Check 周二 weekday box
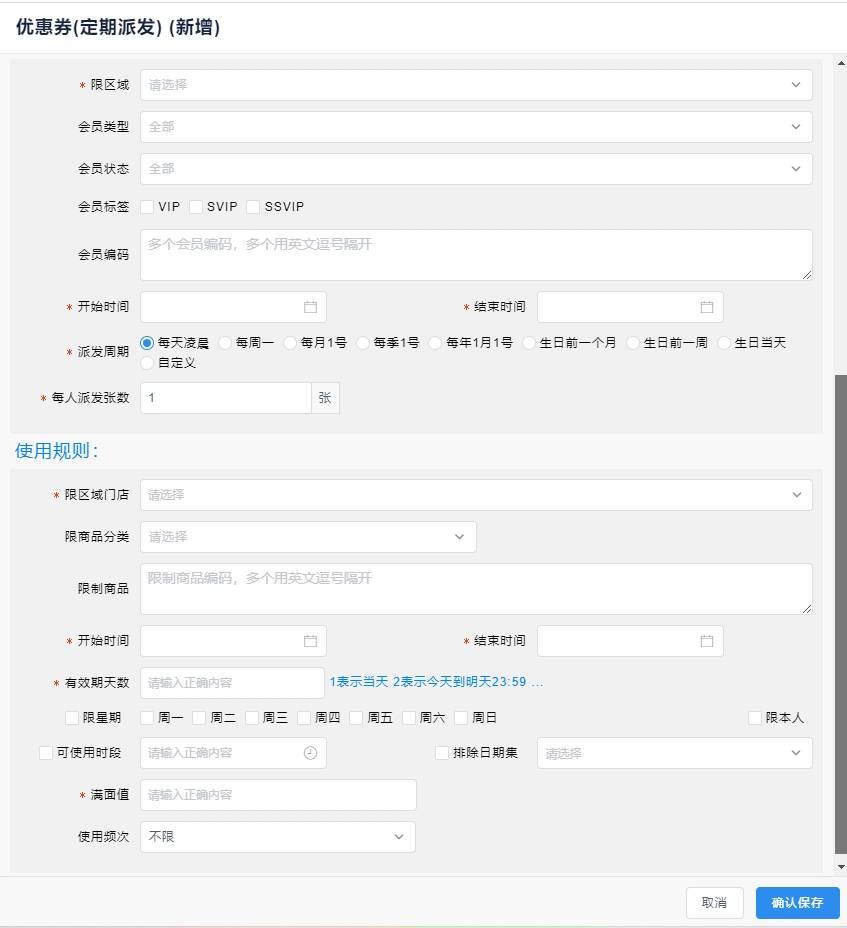 199,718
